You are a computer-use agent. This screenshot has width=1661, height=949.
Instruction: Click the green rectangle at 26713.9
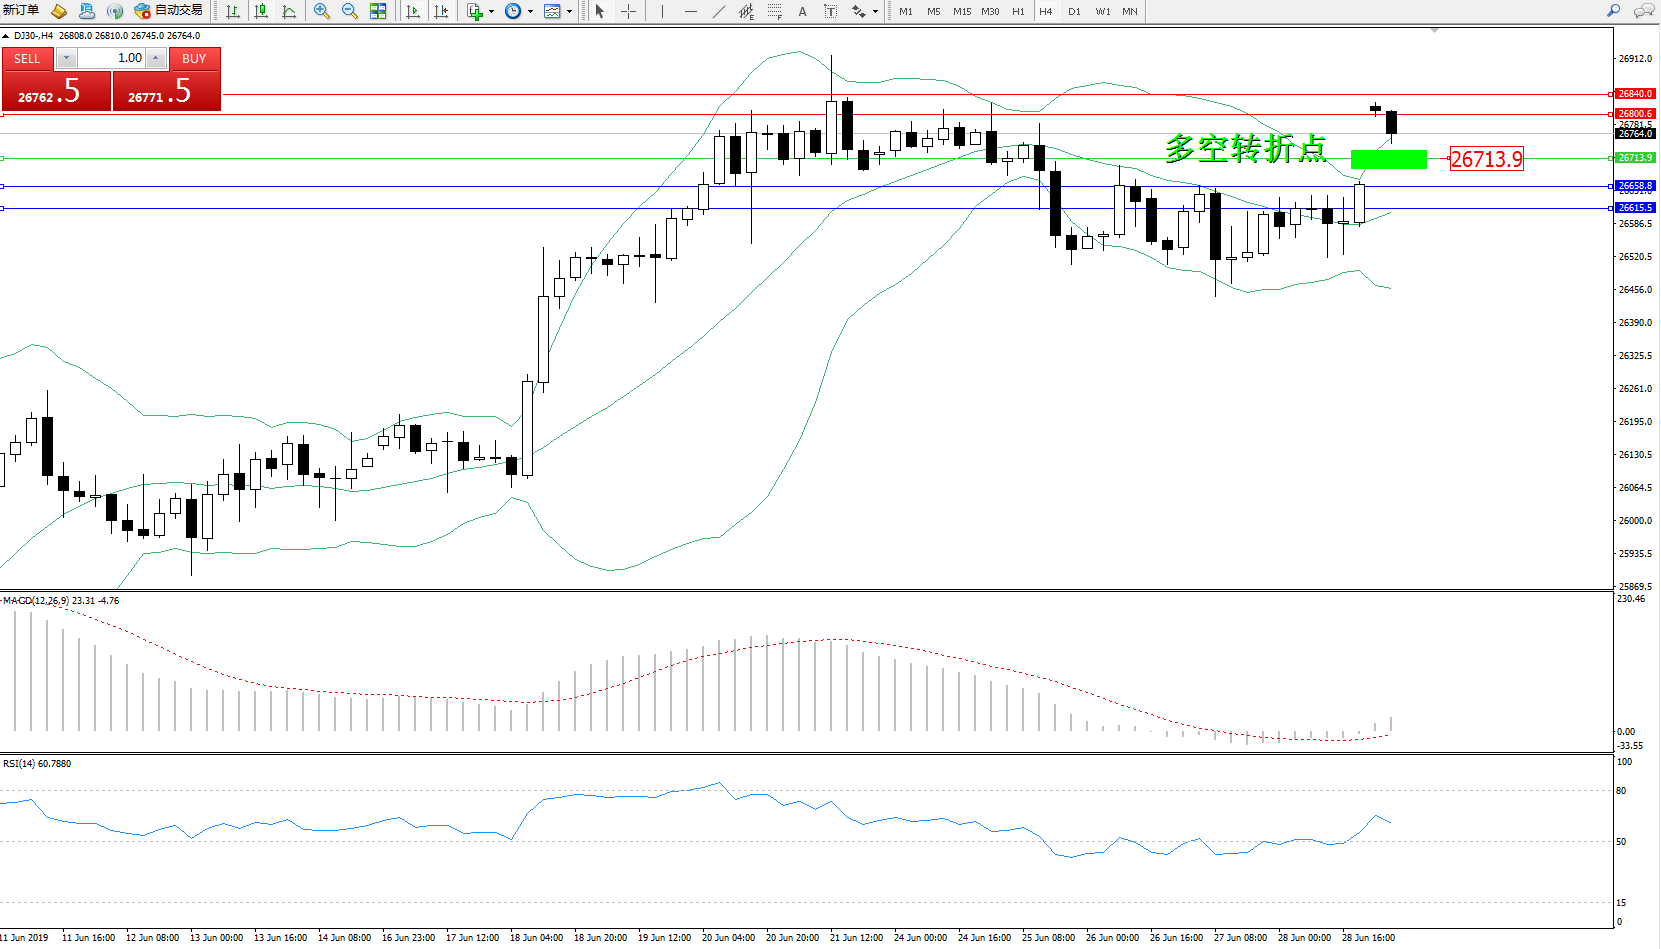[x=1388, y=159]
